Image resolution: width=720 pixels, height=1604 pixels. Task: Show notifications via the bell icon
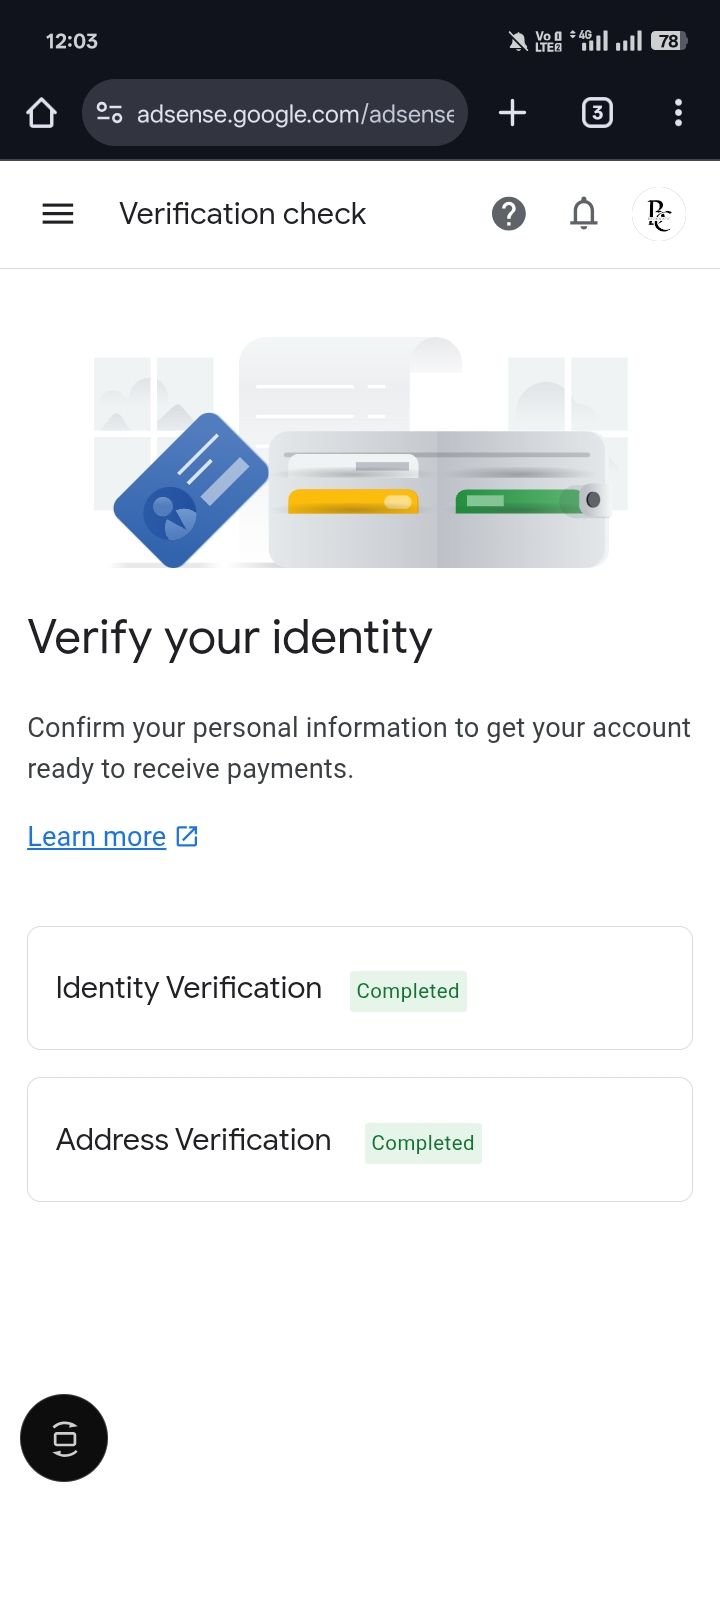584,213
